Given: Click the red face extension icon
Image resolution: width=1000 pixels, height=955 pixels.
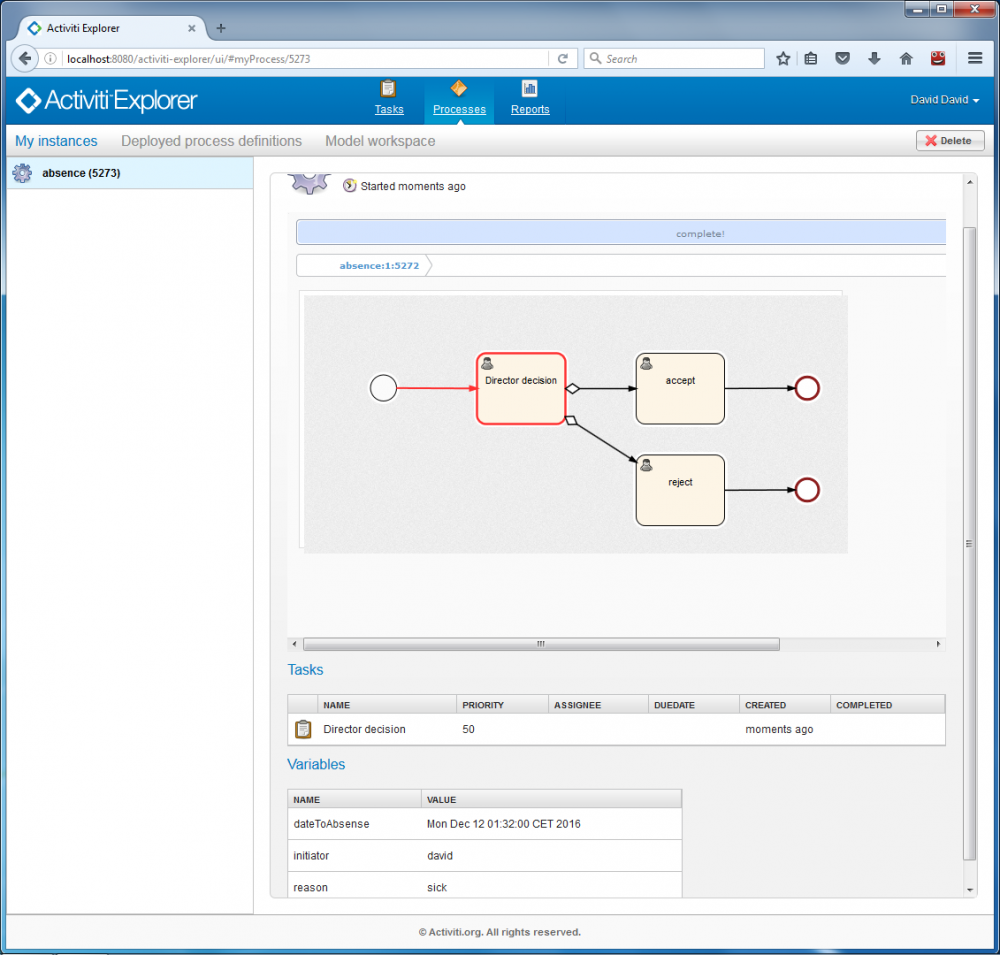Looking at the screenshot, I should tap(938, 59).
